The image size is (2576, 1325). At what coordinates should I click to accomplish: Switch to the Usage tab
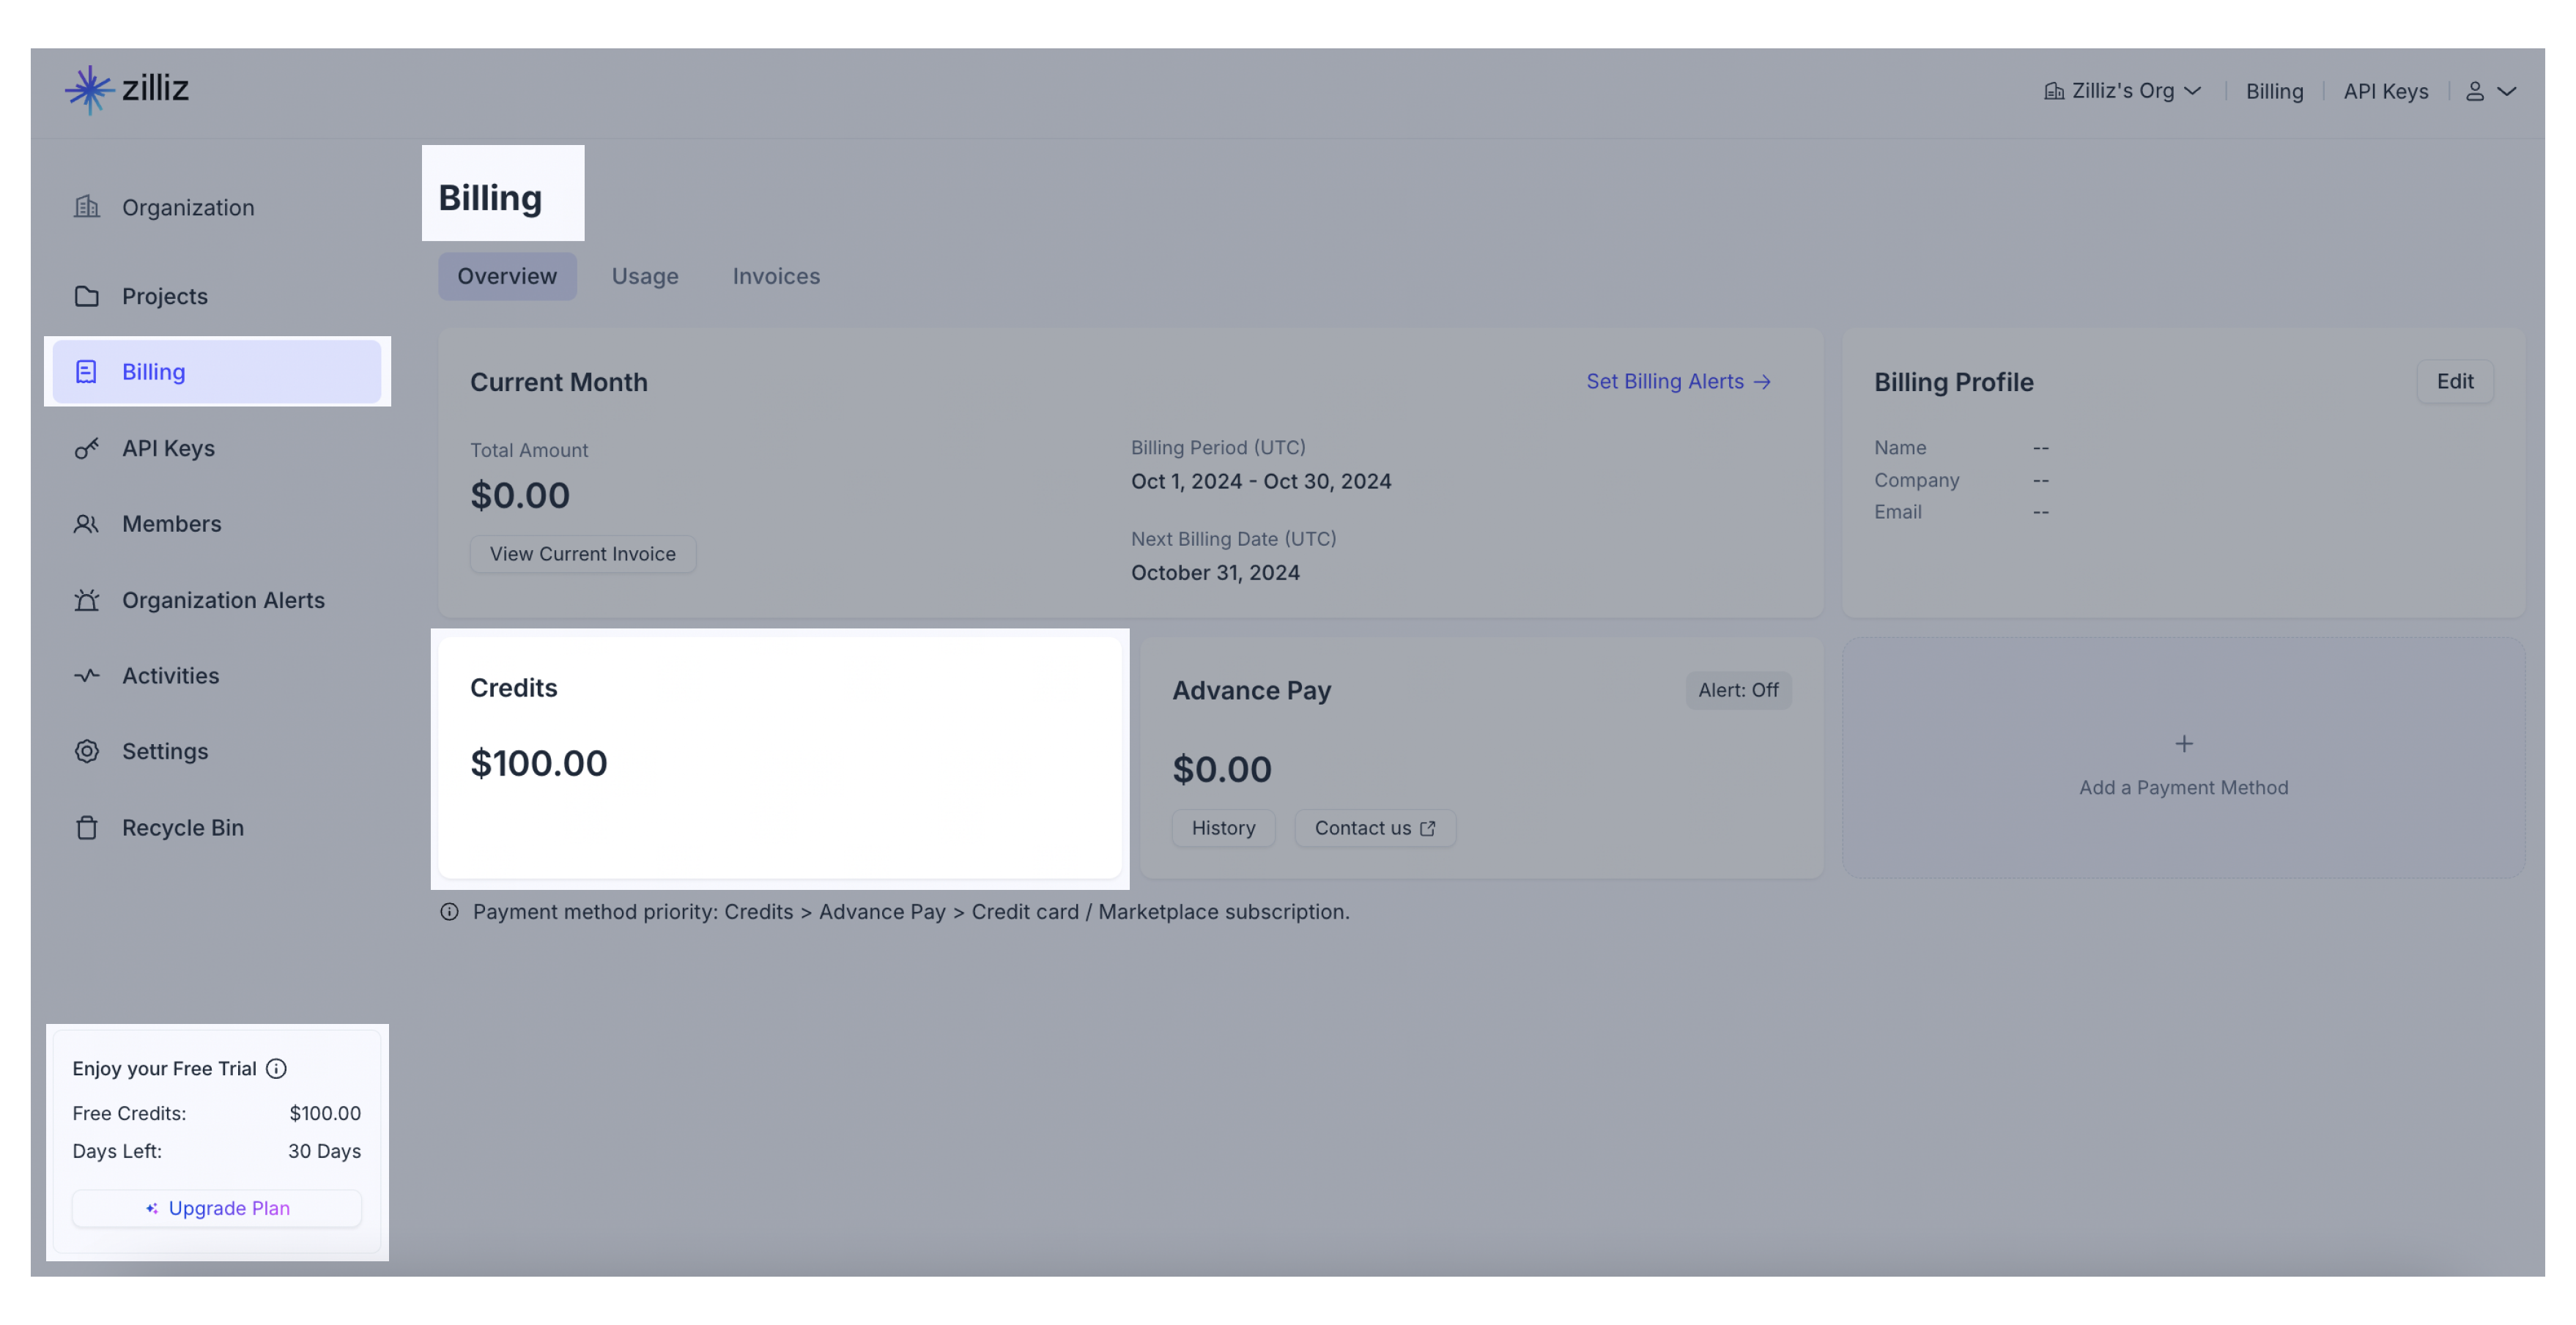[645, 276]
